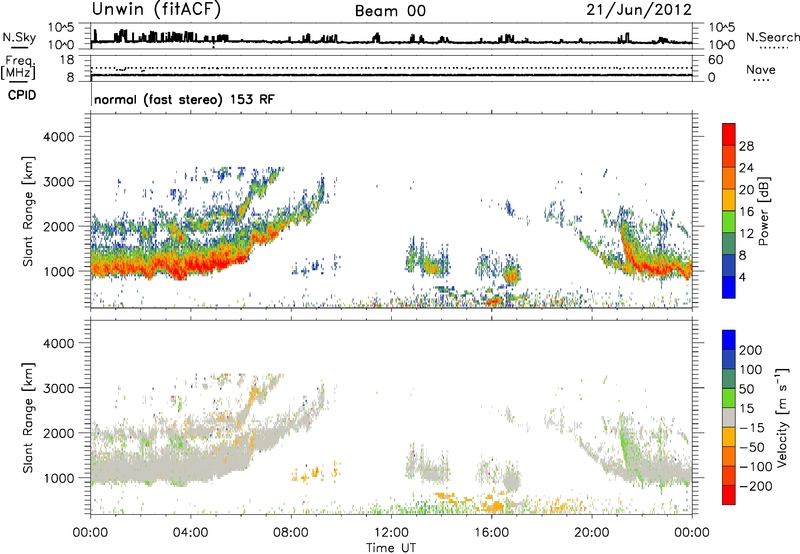Click the power panel 'Slant Range [km]' label
The image size is (800, 554).
coord(28,211)
